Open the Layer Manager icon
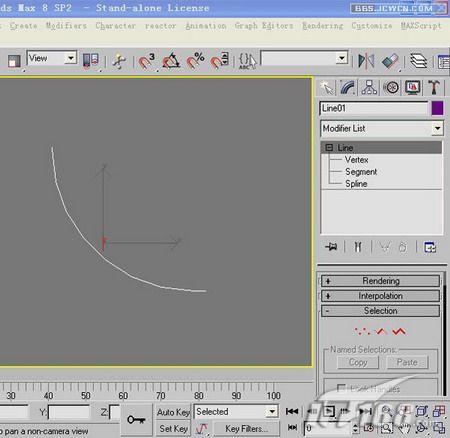Image resolution: width=450 pixels, height=438 pixels. click(x=418, y=61)
